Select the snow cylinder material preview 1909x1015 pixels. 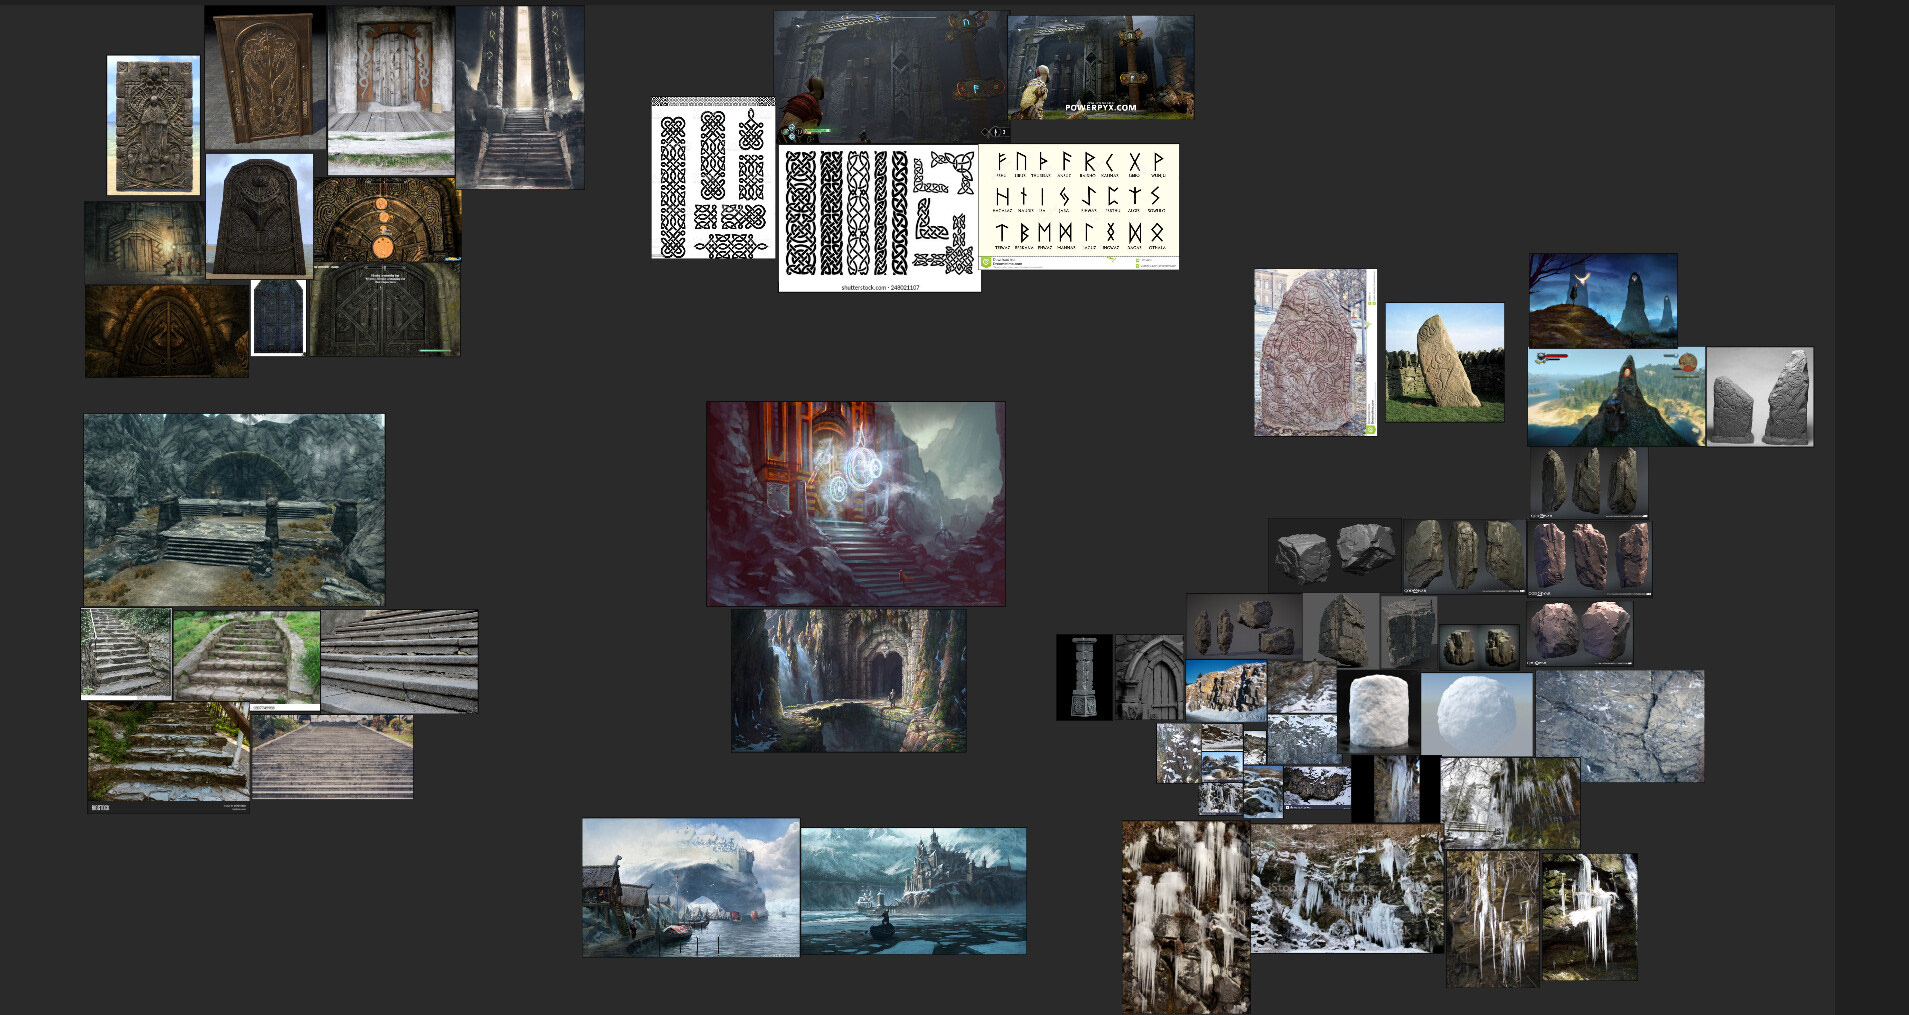click(x=1379, y=712)
